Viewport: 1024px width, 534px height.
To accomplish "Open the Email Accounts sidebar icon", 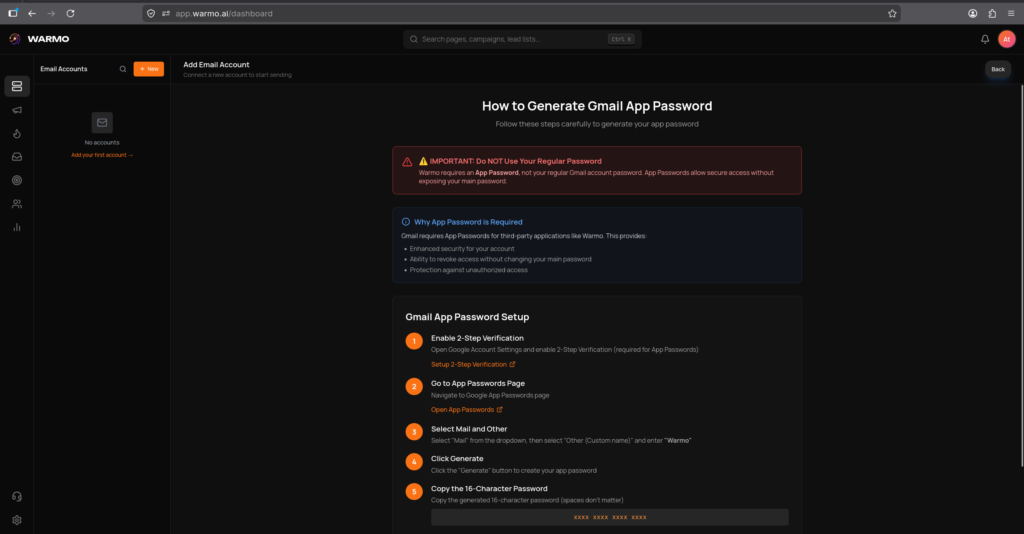I will coord(17,86).
